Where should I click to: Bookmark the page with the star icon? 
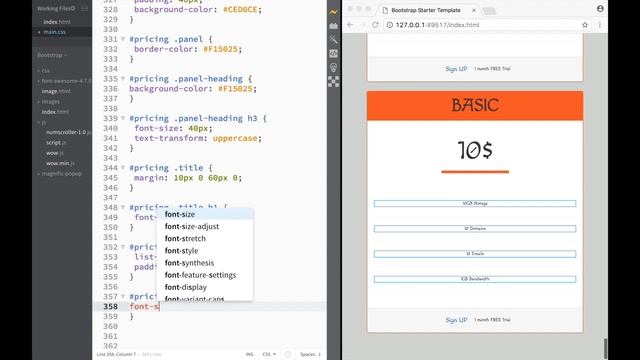pyautogui.click(x=585, y=25)
